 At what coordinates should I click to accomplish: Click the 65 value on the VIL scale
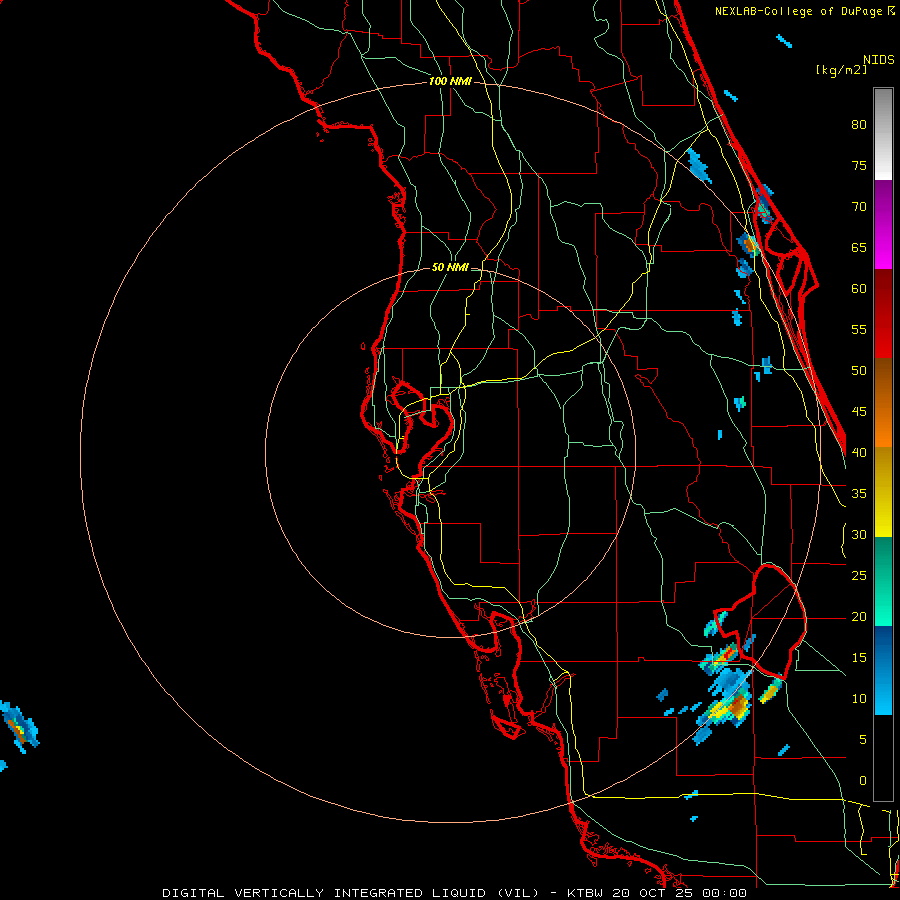[859, 248]
